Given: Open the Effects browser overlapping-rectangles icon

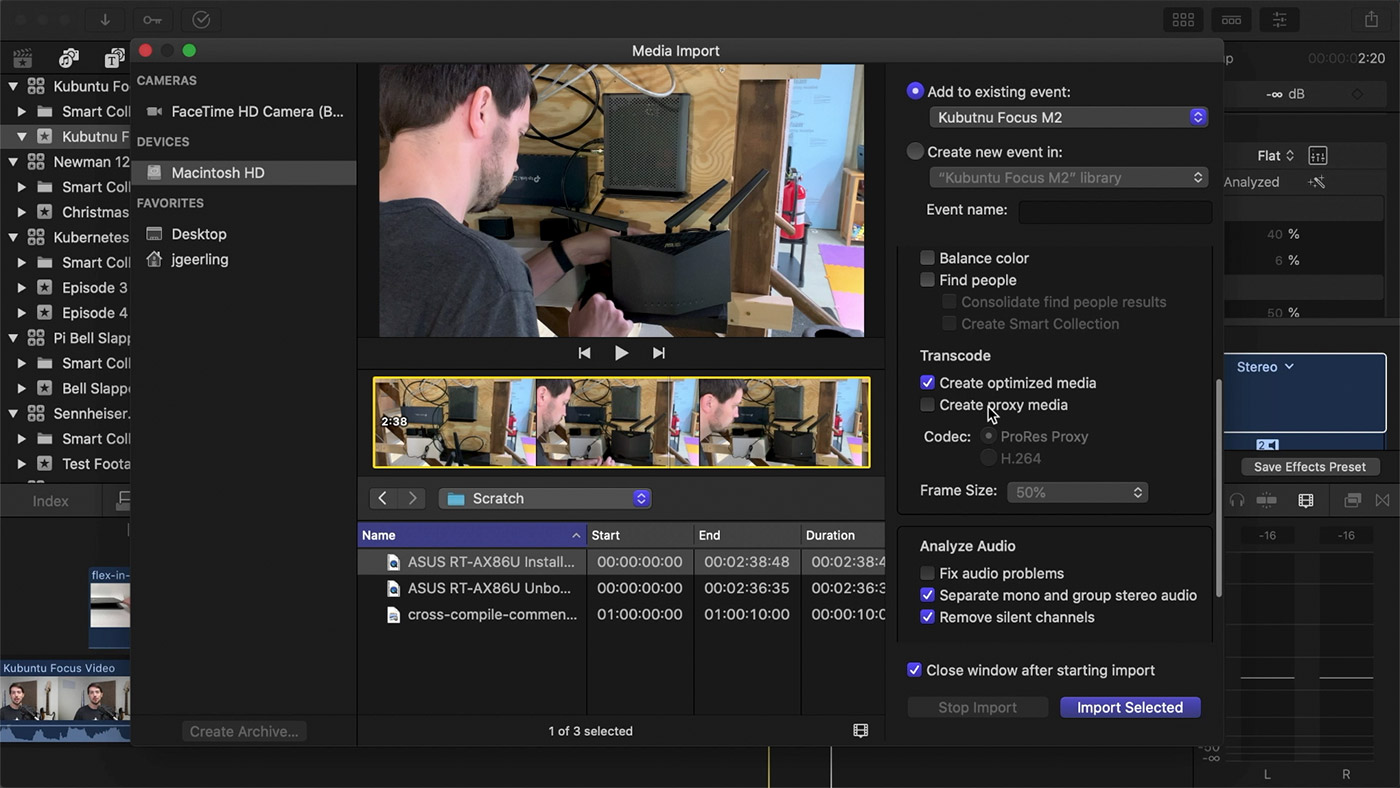Looking at the screenshot, I should click(1353, 500).
